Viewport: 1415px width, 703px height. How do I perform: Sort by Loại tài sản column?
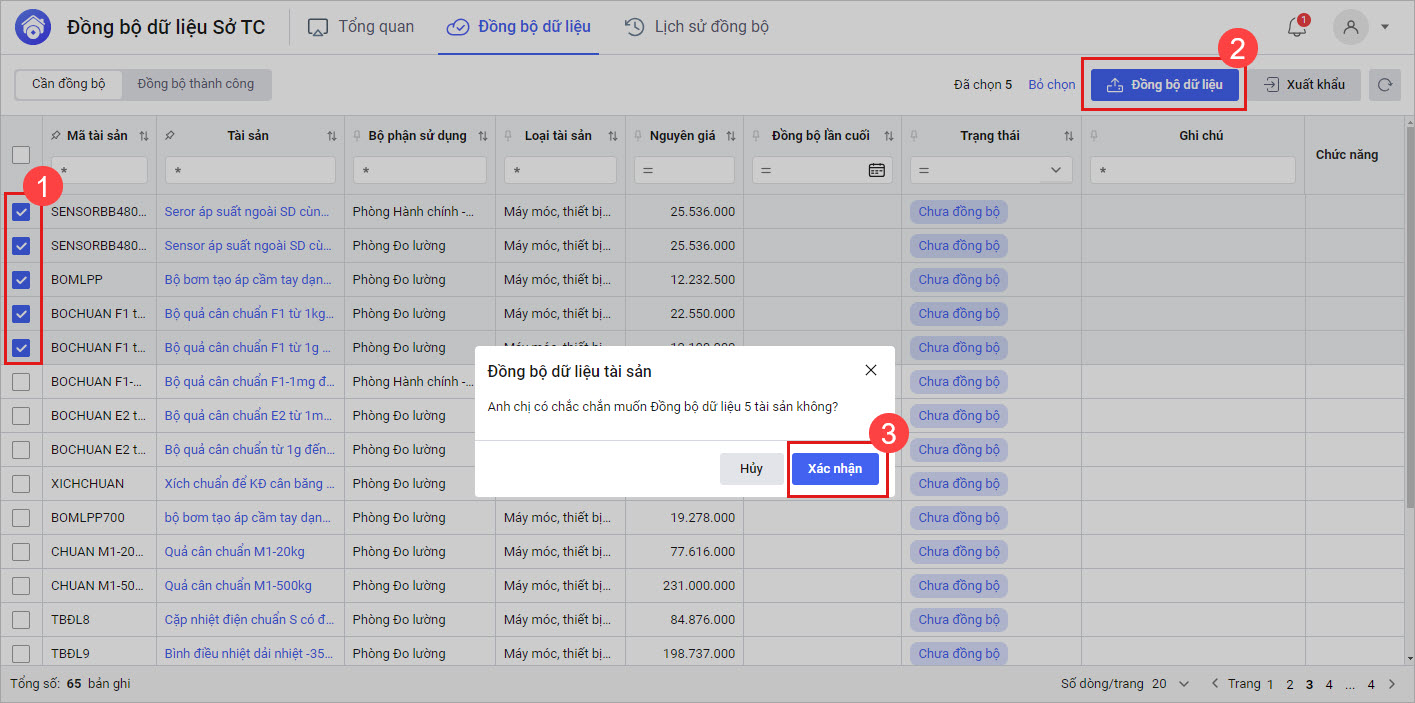(613, 136)
